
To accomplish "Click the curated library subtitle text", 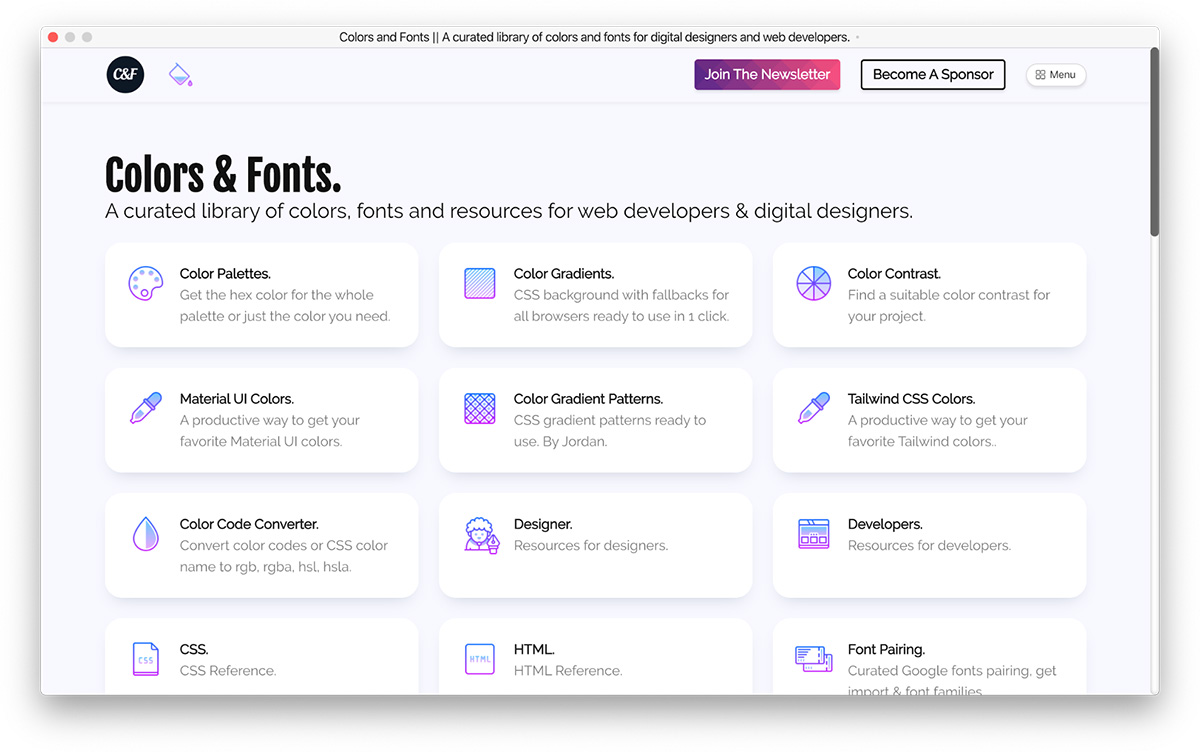I will pos(509,212).
